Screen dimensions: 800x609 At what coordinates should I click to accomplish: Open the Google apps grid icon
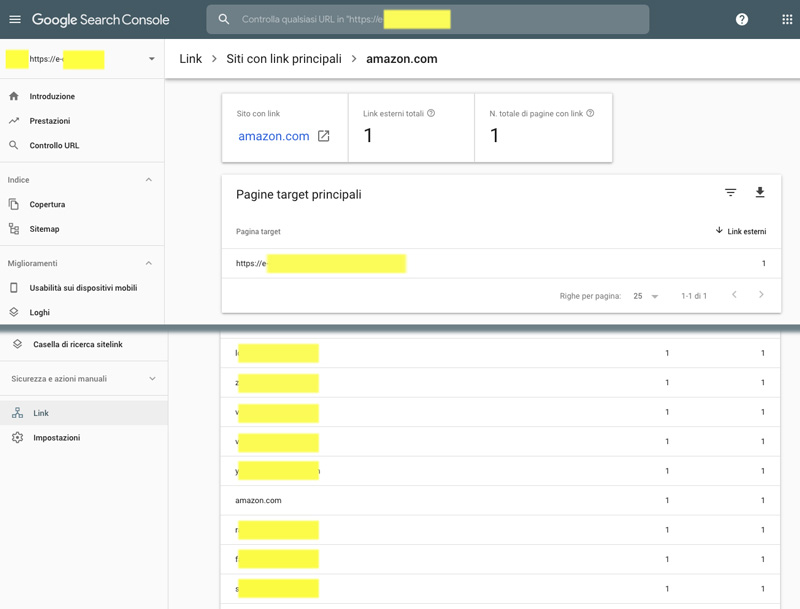coord(787,19)
